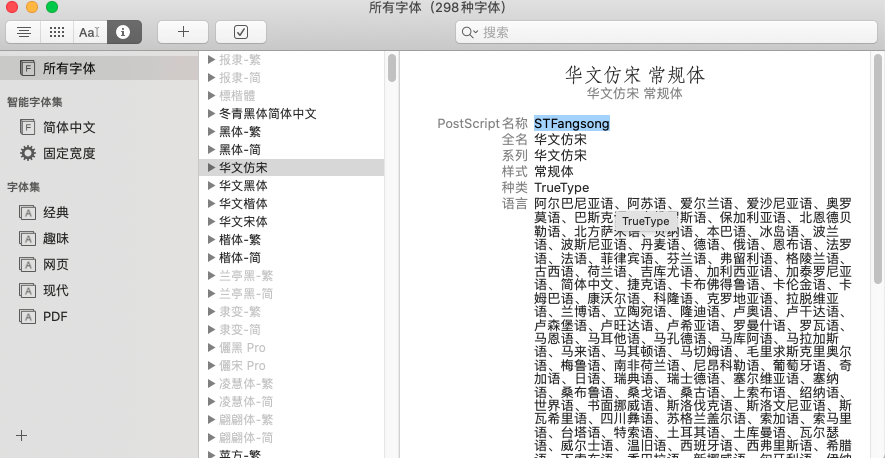
Task: Open the 固定宽度 smart collection gear
Action: 28,153
